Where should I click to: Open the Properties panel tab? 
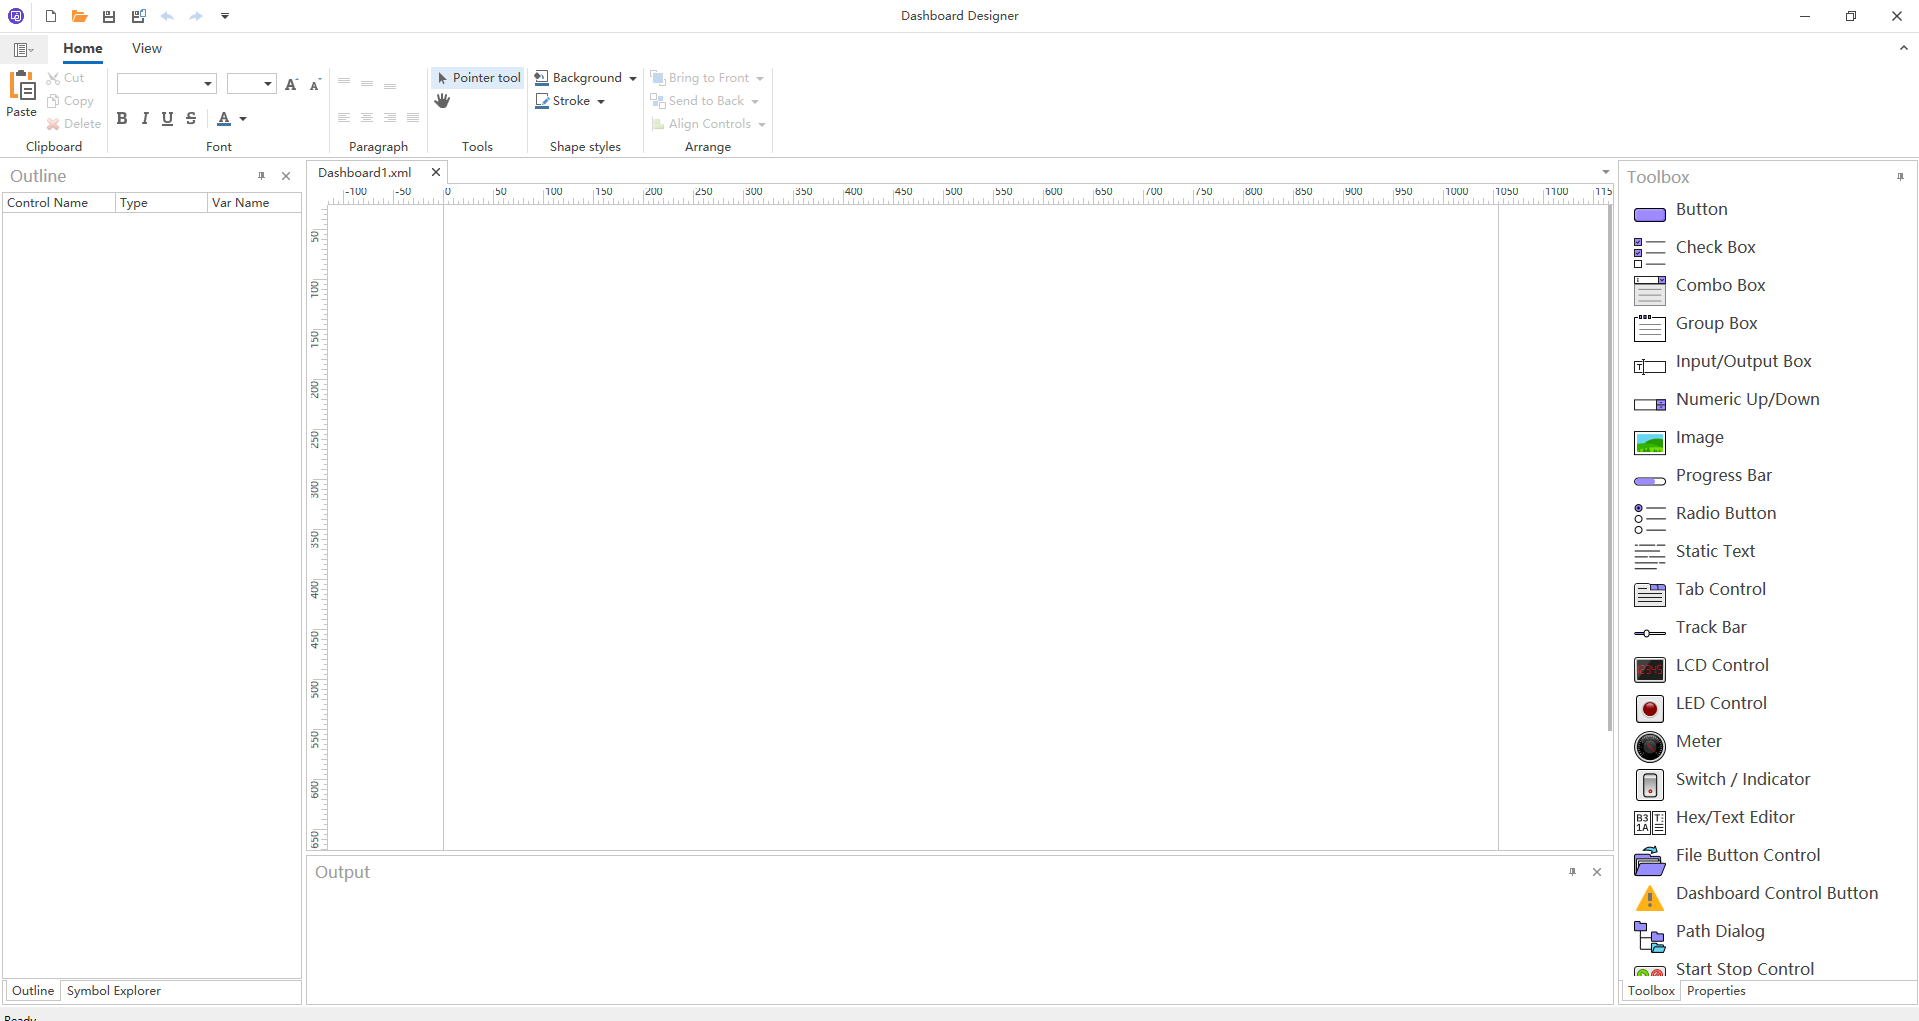click(1715, 991)
